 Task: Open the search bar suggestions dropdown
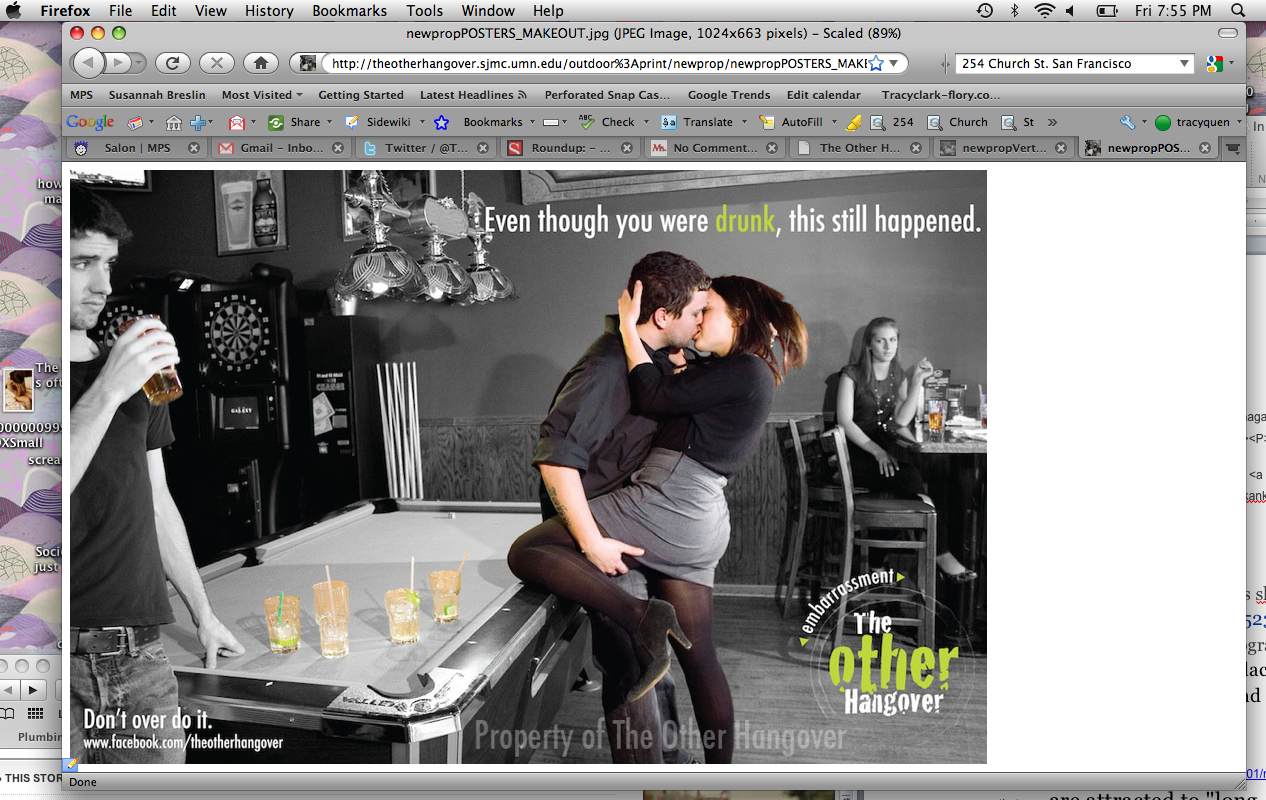point(1185,64)
